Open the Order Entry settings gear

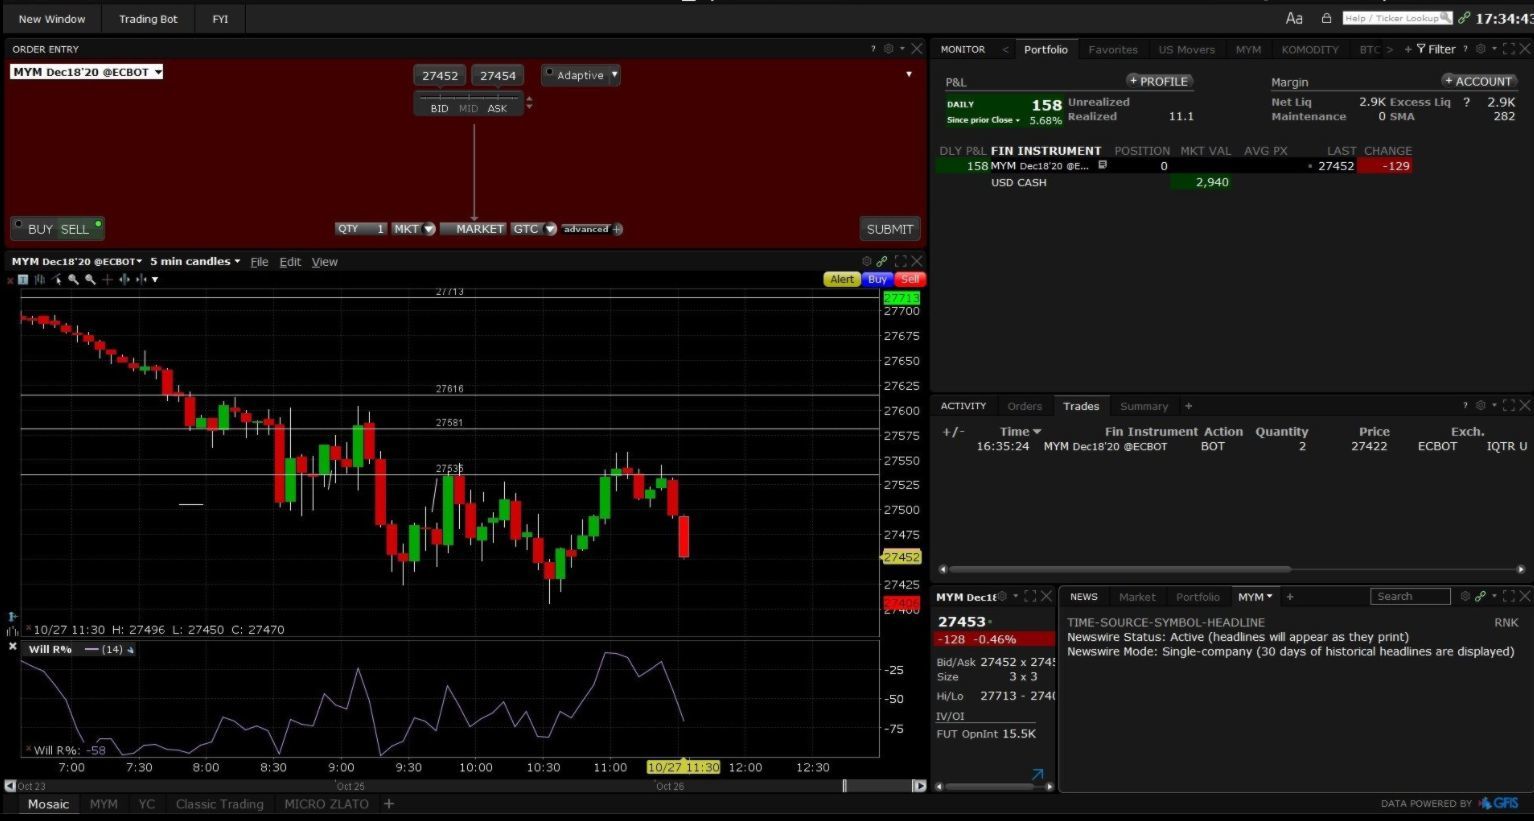pos(888,49)
